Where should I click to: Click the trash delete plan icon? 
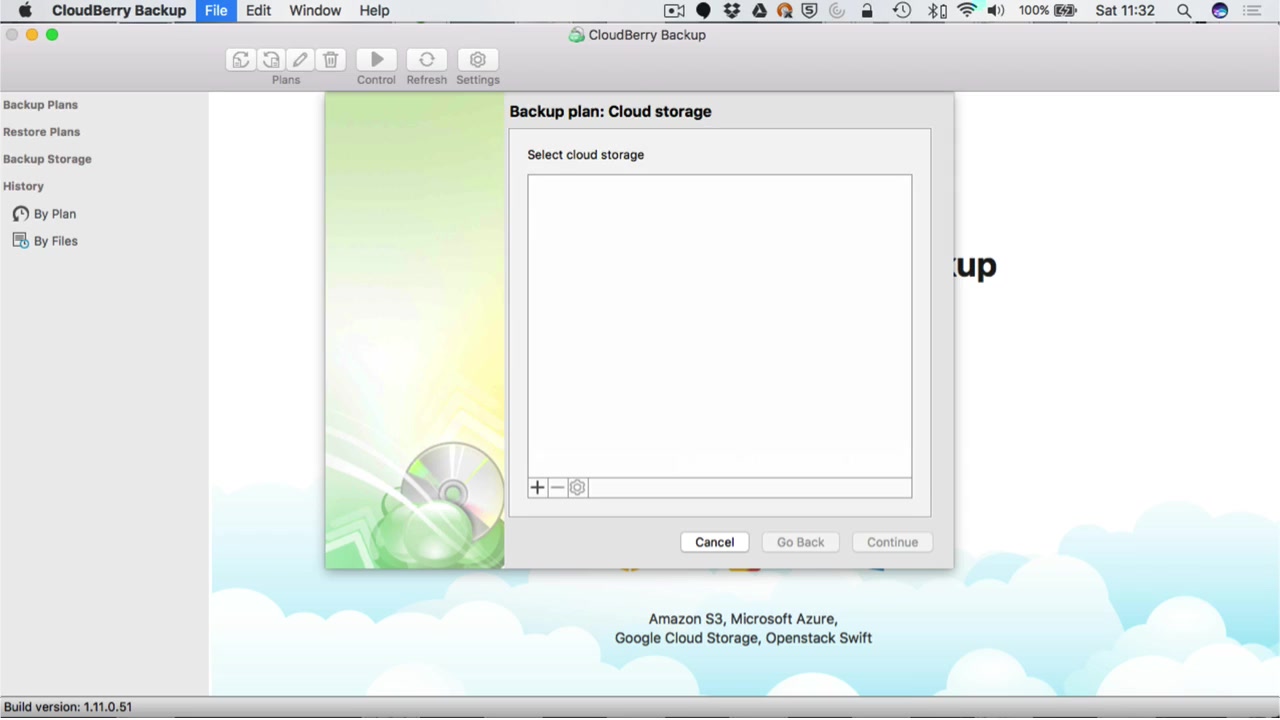(x=331, y=60)
